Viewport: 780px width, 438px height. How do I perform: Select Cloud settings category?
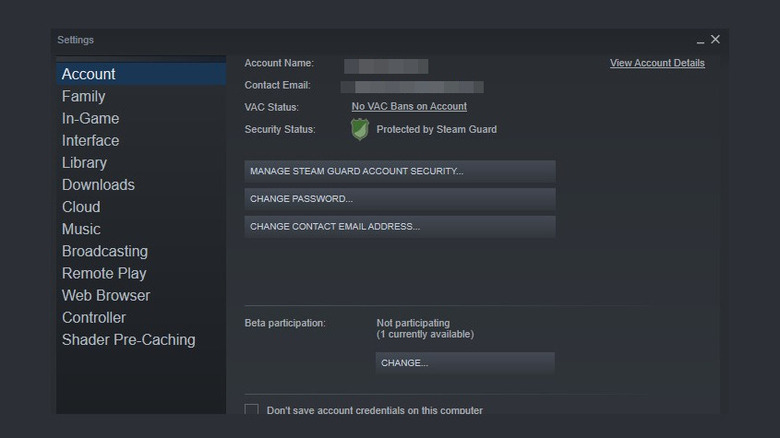click(81, 207)
